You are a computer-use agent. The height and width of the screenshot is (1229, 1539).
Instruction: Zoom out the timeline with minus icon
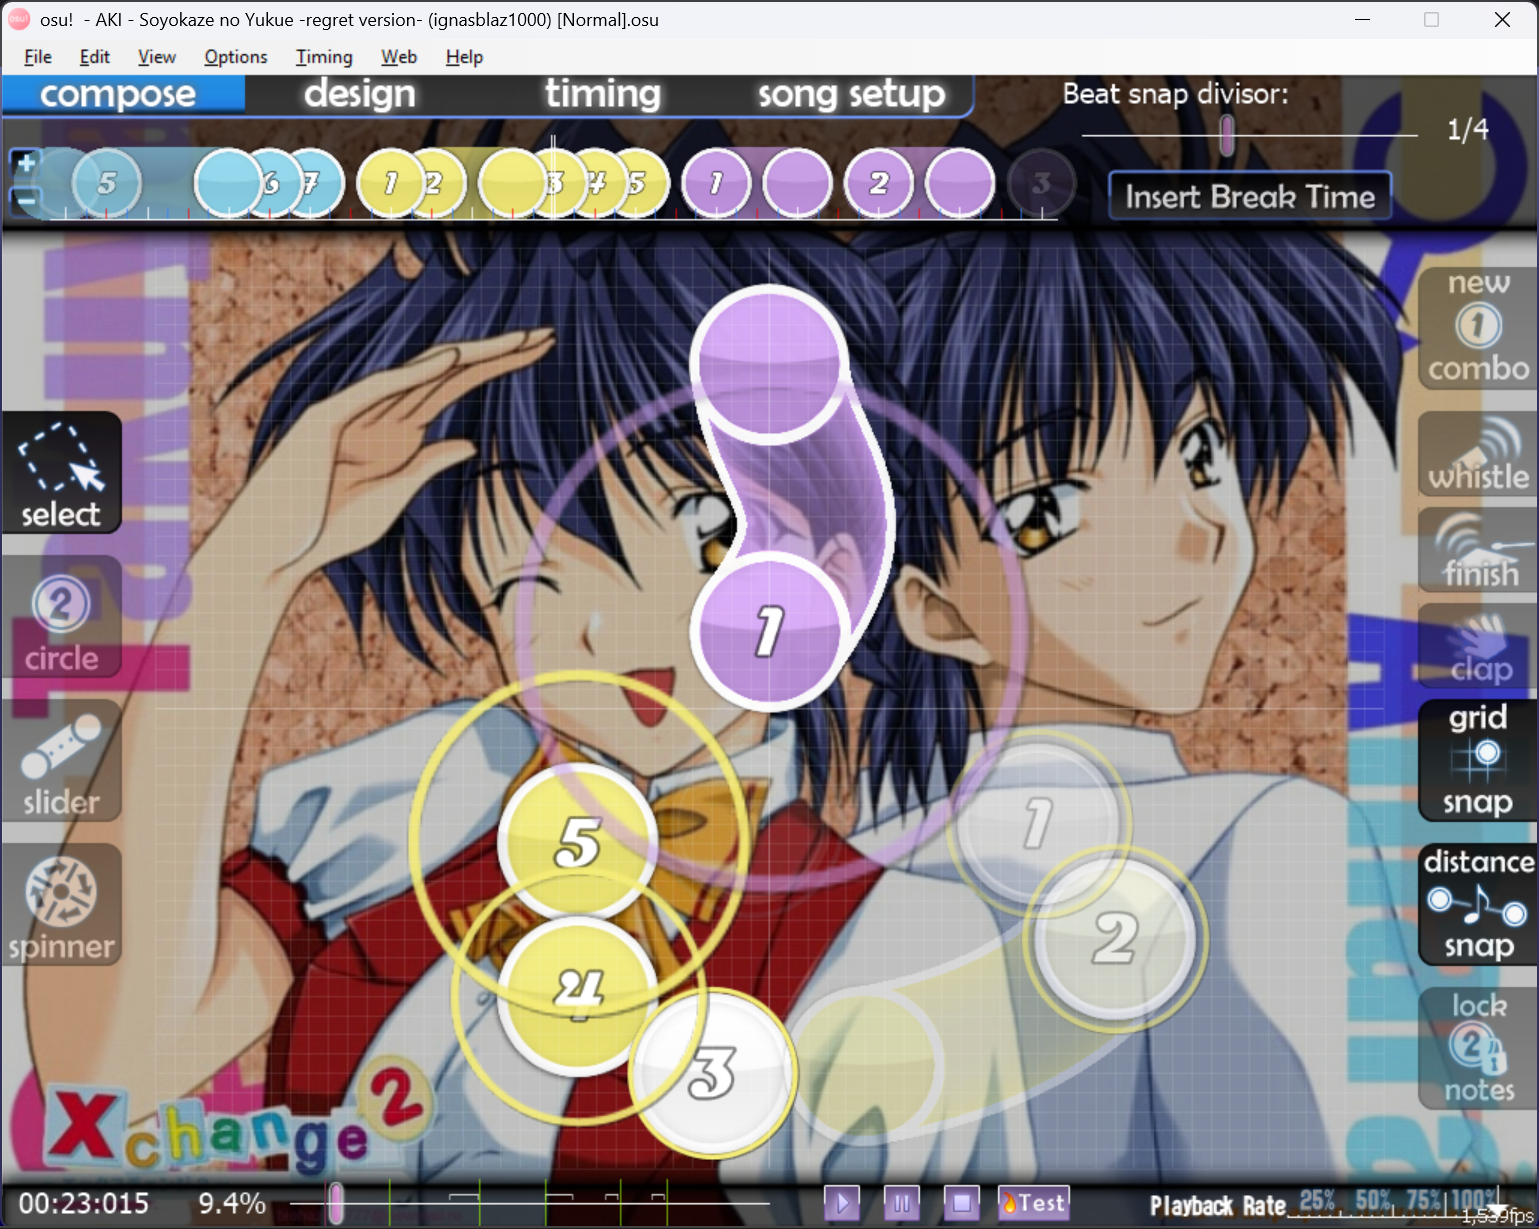point(26,199)
